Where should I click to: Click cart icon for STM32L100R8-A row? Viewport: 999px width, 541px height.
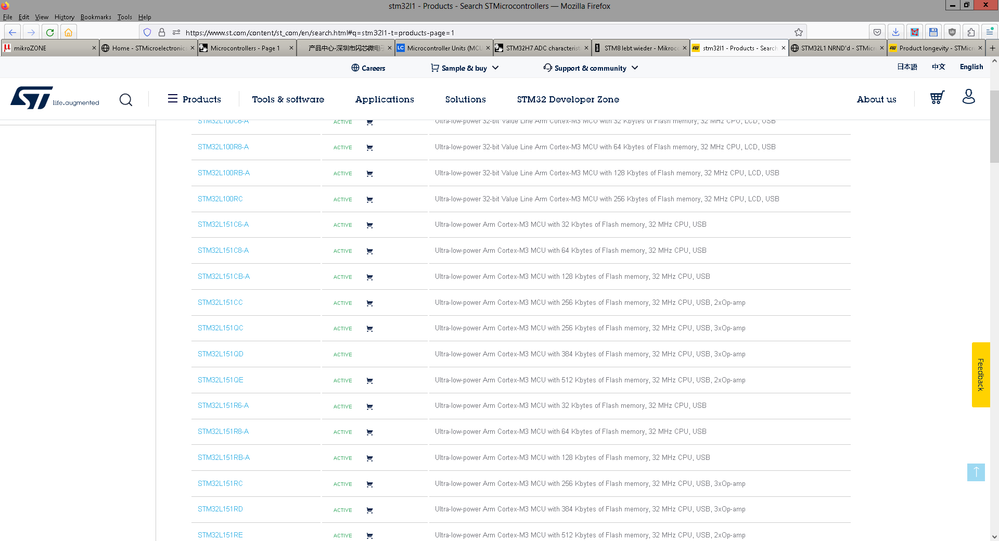pyautogui.click(x=370, y=148)
